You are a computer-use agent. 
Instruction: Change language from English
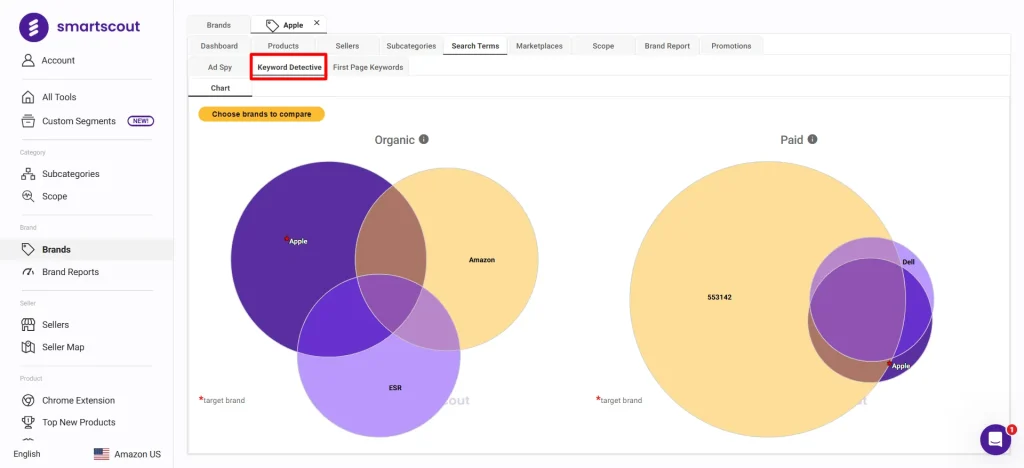(x=27, y=454)
